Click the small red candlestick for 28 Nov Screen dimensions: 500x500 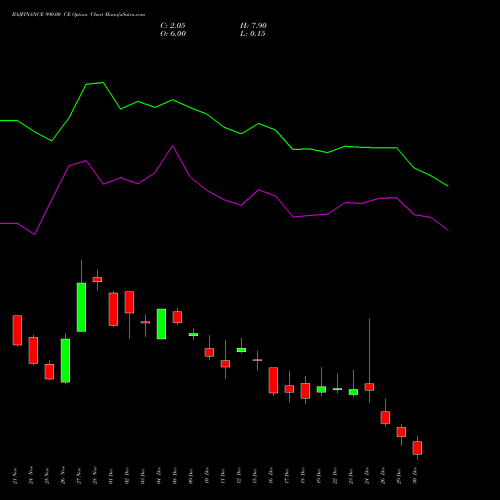pyautogui.click(x=97, y=279)
